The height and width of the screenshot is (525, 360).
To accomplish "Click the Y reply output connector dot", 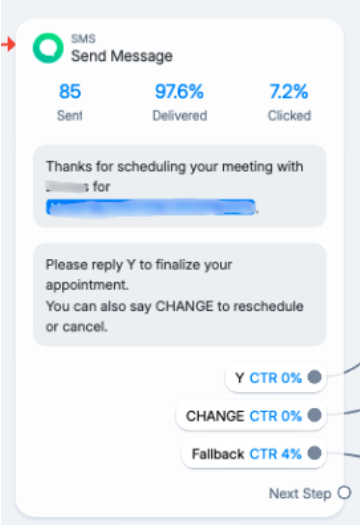I will click(x=314, y=377).
